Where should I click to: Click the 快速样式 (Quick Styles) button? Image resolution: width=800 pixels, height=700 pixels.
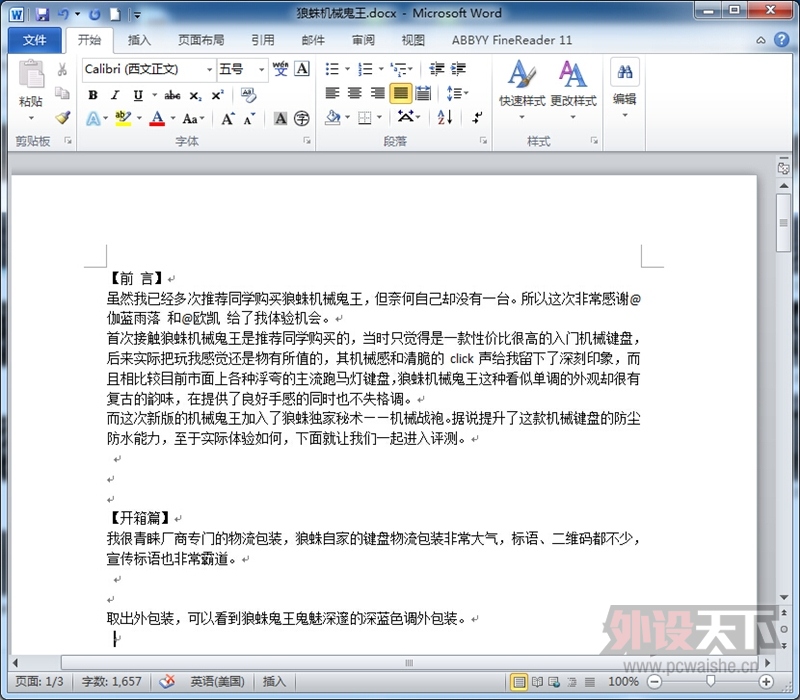[x=522, y=89]
